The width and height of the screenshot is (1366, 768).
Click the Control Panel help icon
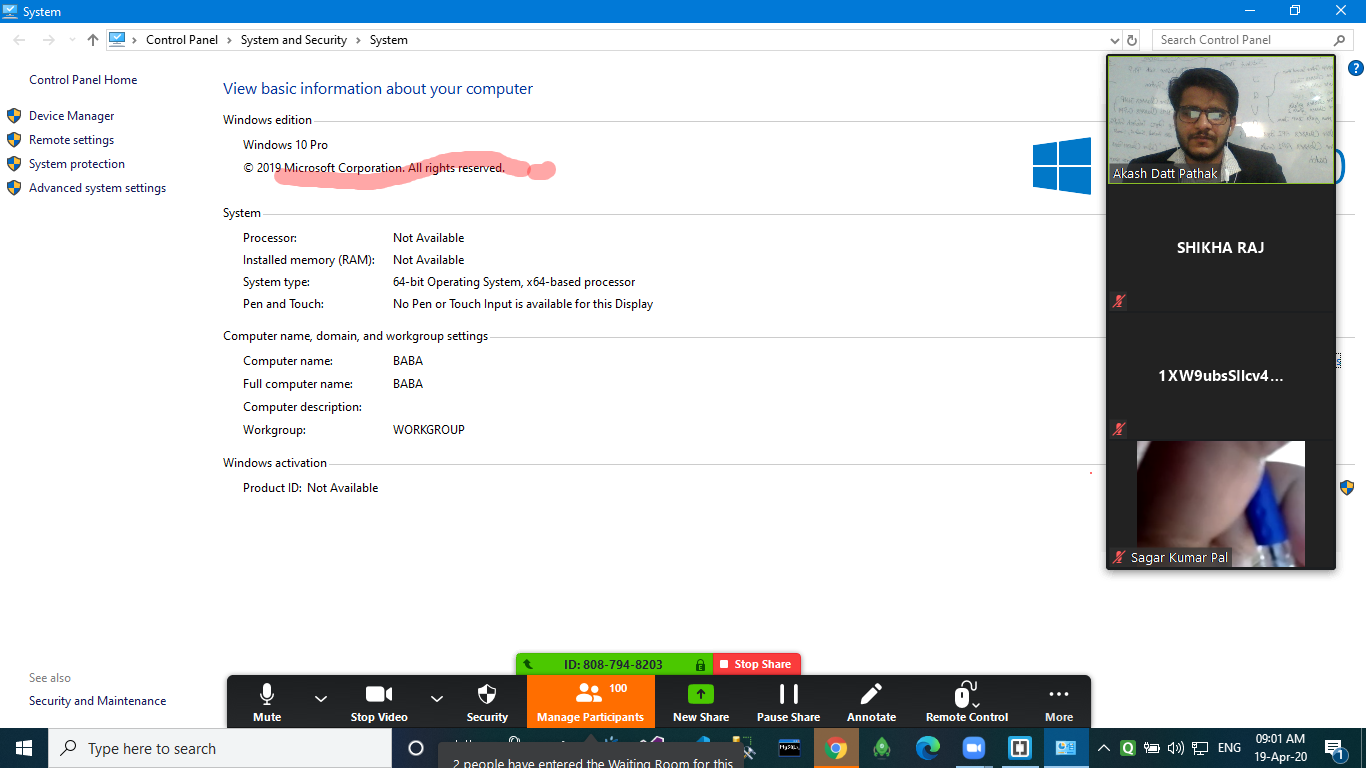pos(1355,68)
